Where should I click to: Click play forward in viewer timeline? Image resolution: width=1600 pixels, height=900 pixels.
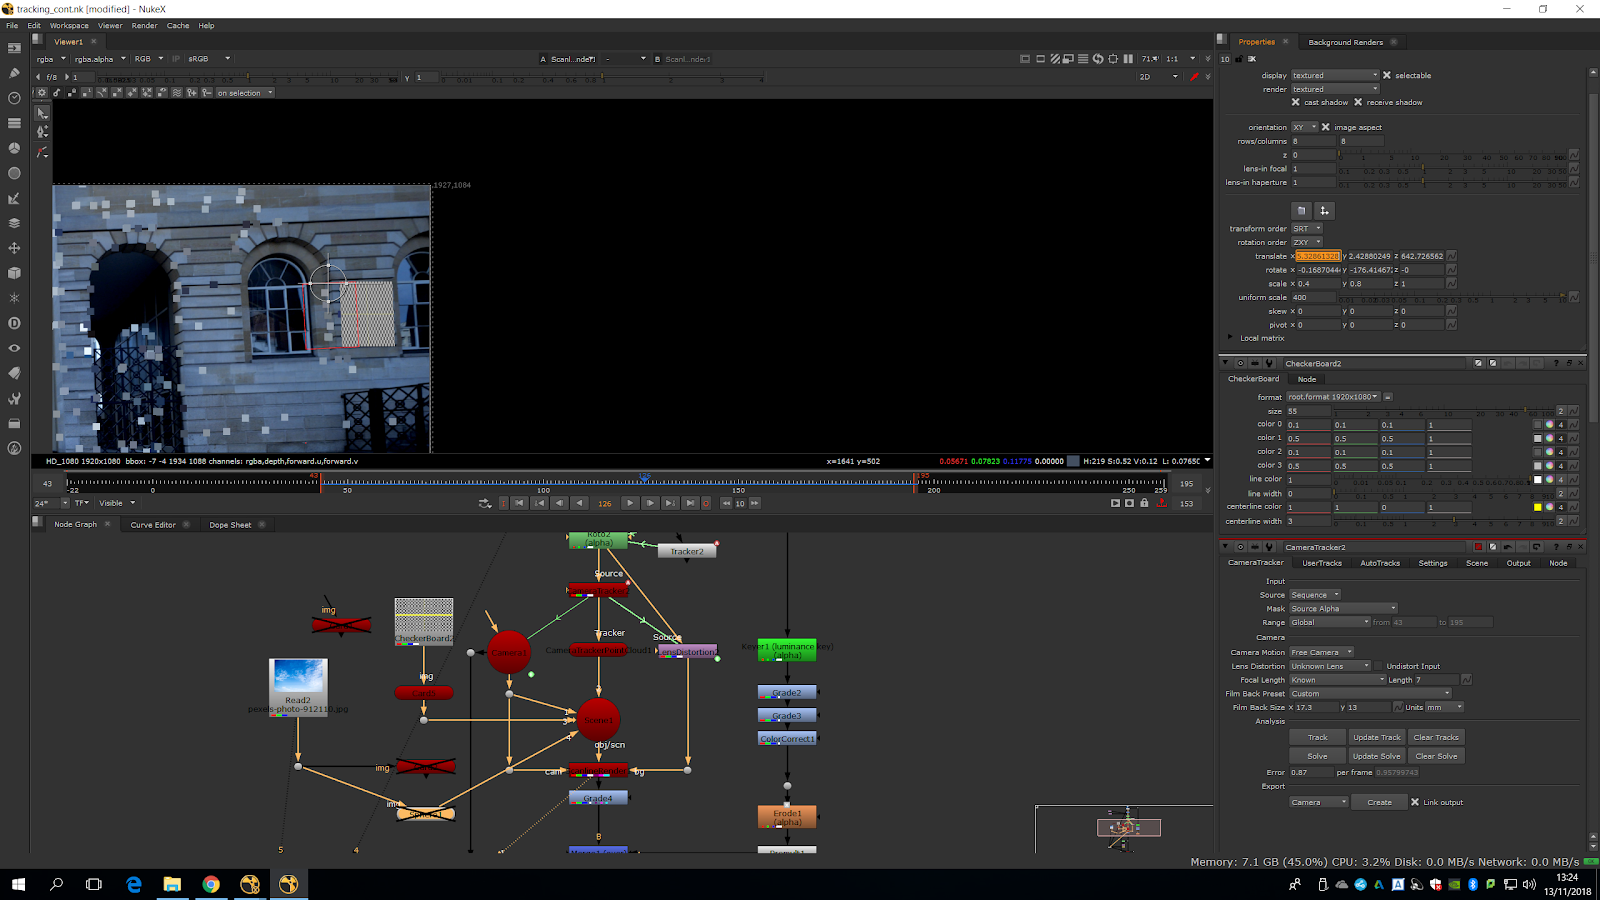coord(629,503)
